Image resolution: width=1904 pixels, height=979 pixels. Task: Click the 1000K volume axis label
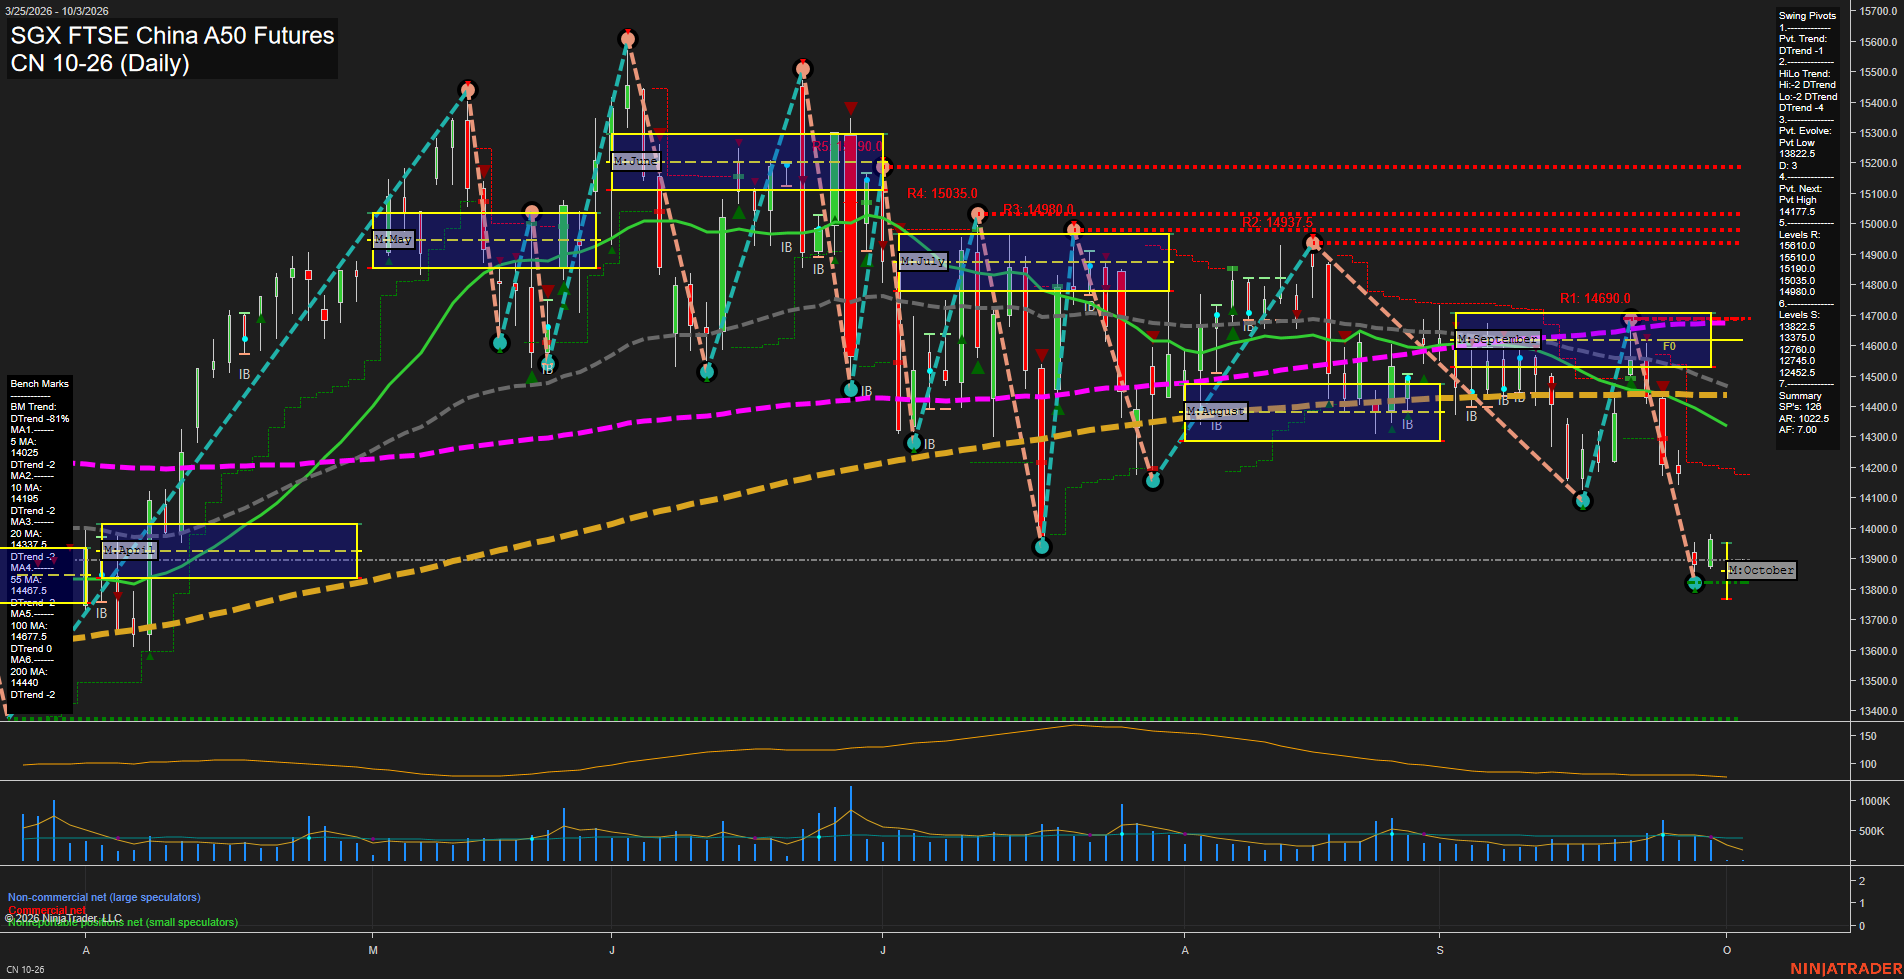pyautogui.click(x=1874, y=802)
